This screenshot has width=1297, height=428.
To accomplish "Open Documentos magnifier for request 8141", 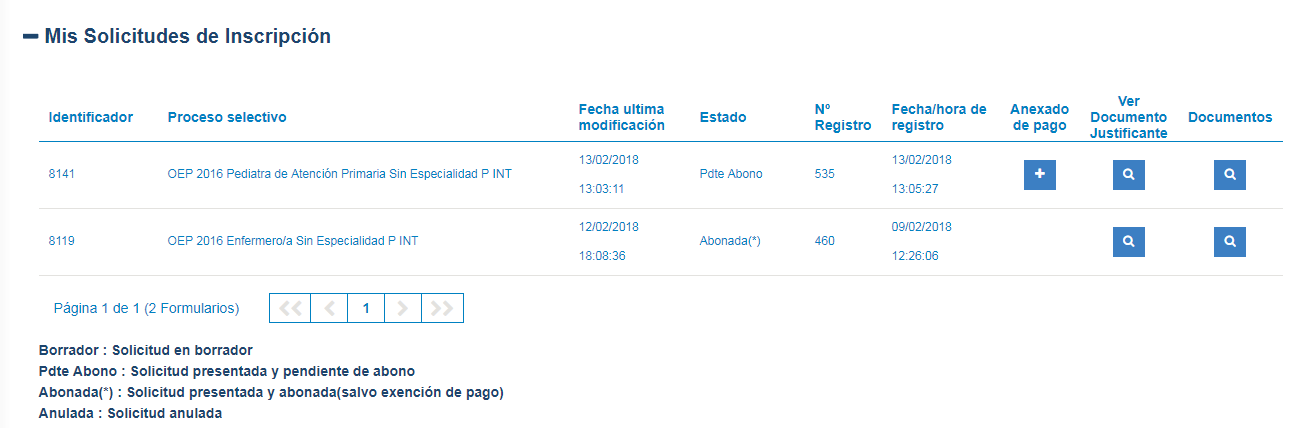I will 1230,174.
